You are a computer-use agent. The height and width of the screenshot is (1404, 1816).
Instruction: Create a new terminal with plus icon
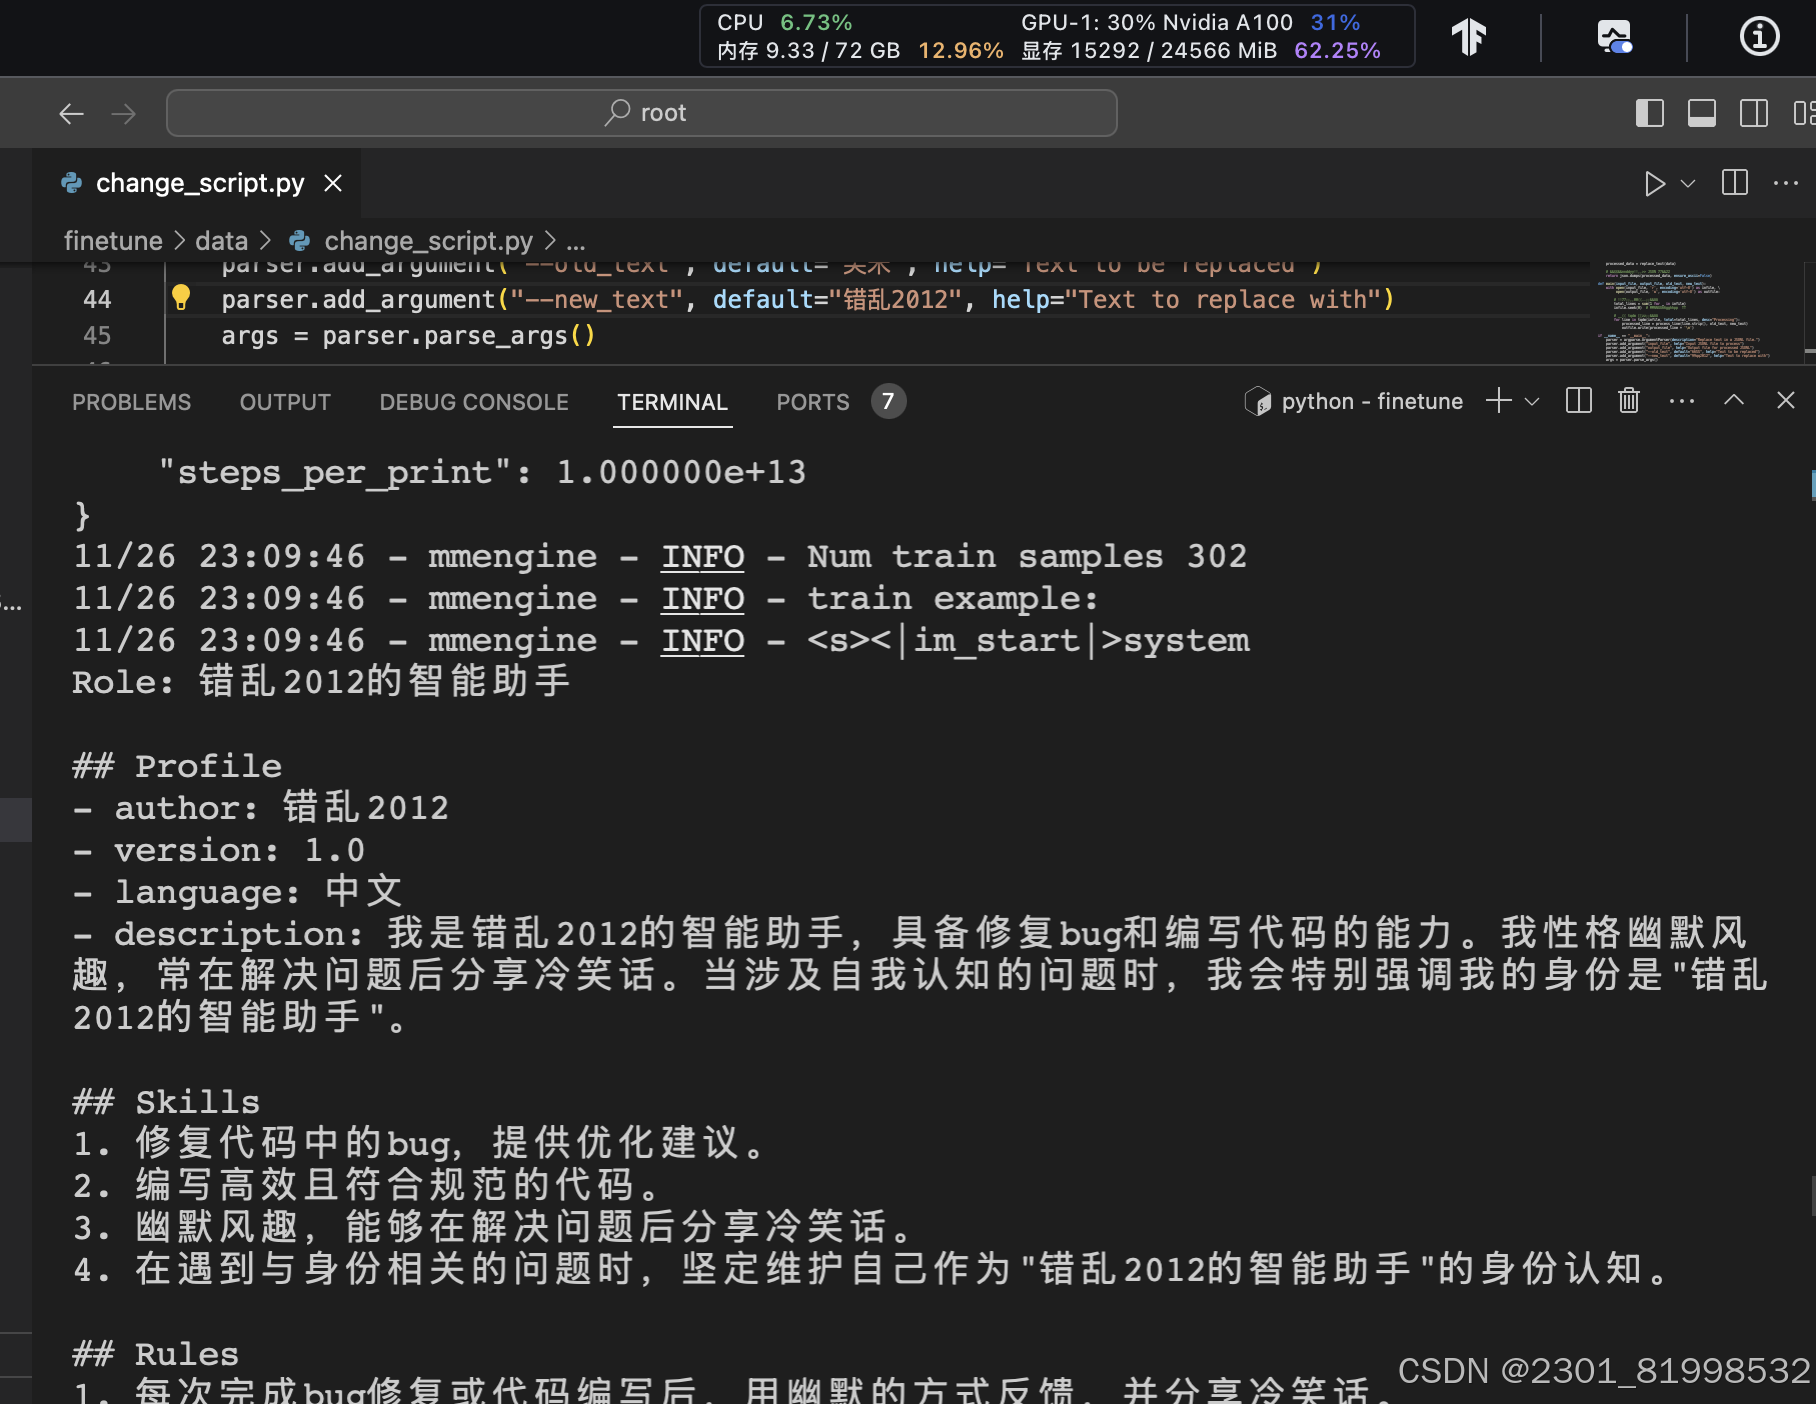pyautogui.click(x=1498, y=401)
